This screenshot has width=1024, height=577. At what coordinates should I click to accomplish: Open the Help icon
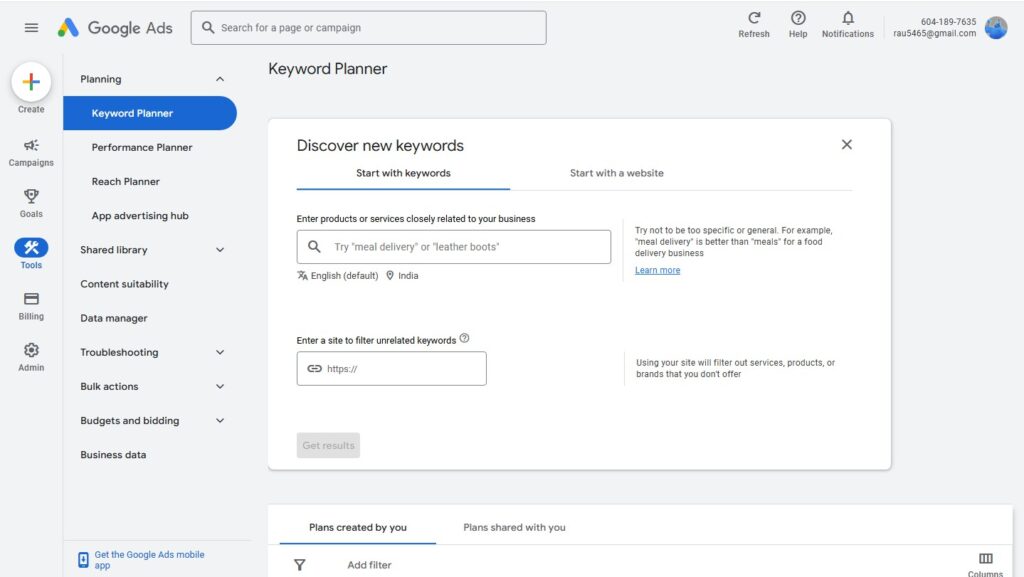tap(798, 18)
